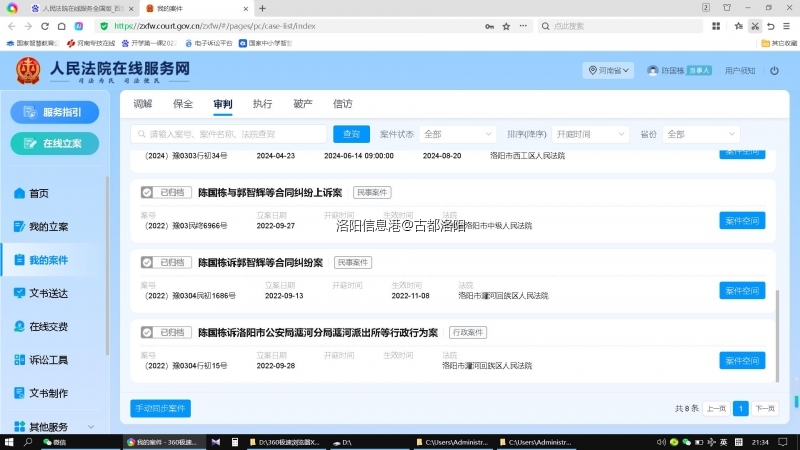Screen dimensions: 800x450
Task: Expand 其他服务 in the sidebar
Action: (x=54, y=427)
